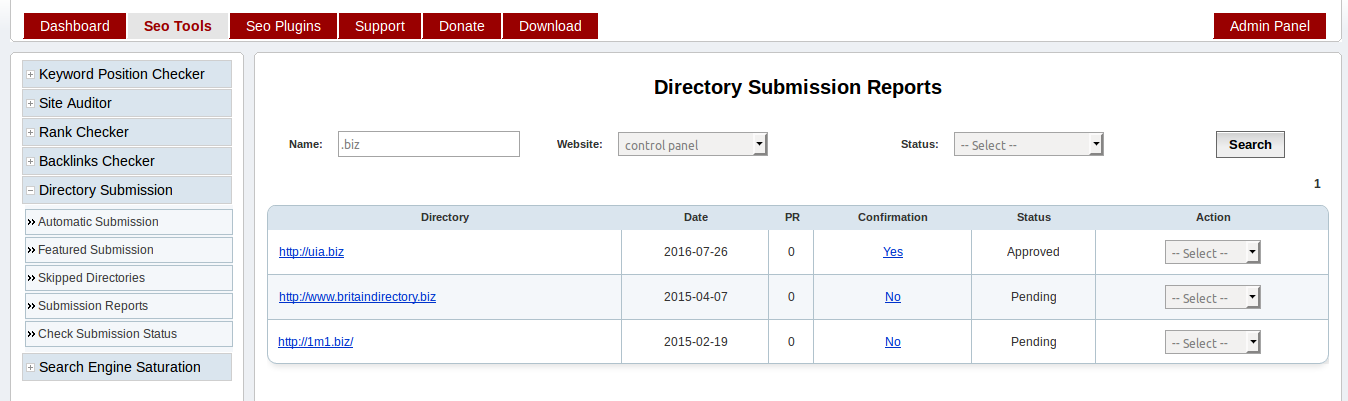Viewport: 1348px width, 401px height.
Task: Open the Website dropdown
Action: [692, 145]
